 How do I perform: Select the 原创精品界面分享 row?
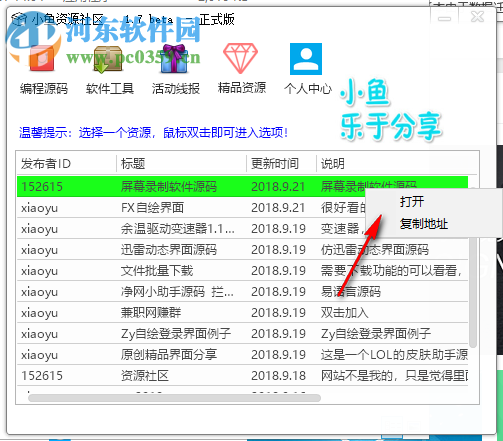tap(242, 355)
